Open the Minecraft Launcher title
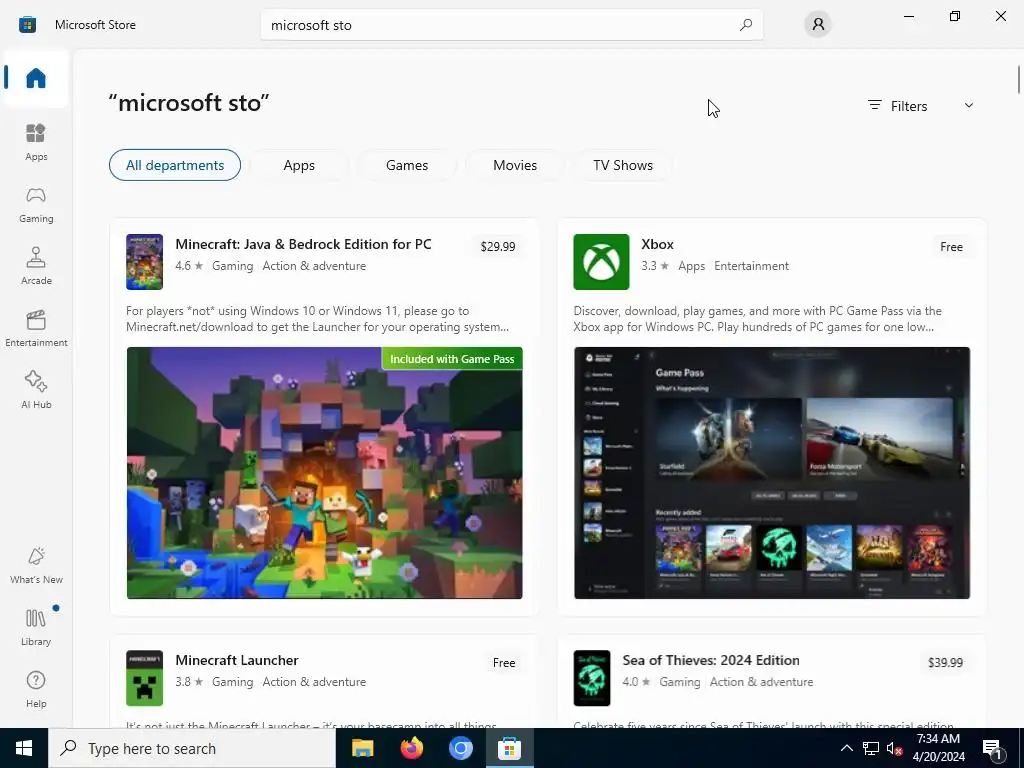The height and width of the screenshot is (768, 1024). 236,660
